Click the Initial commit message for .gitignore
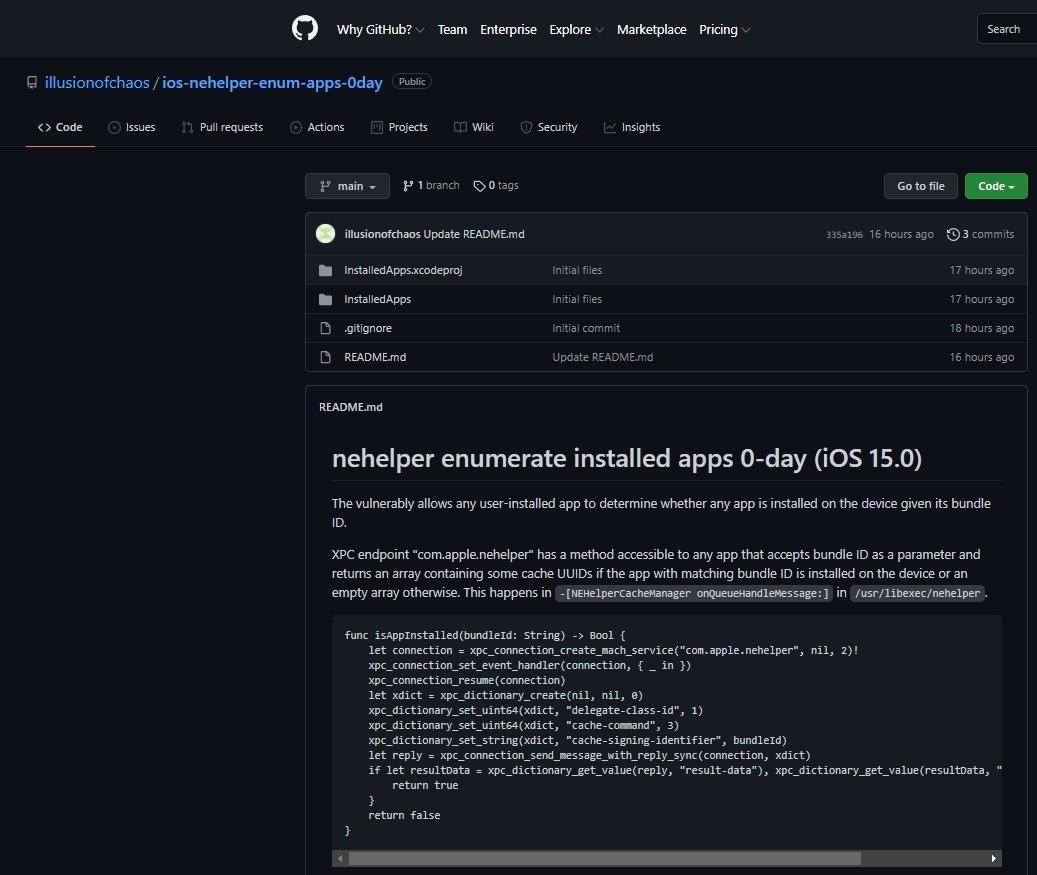 (586, 329)
